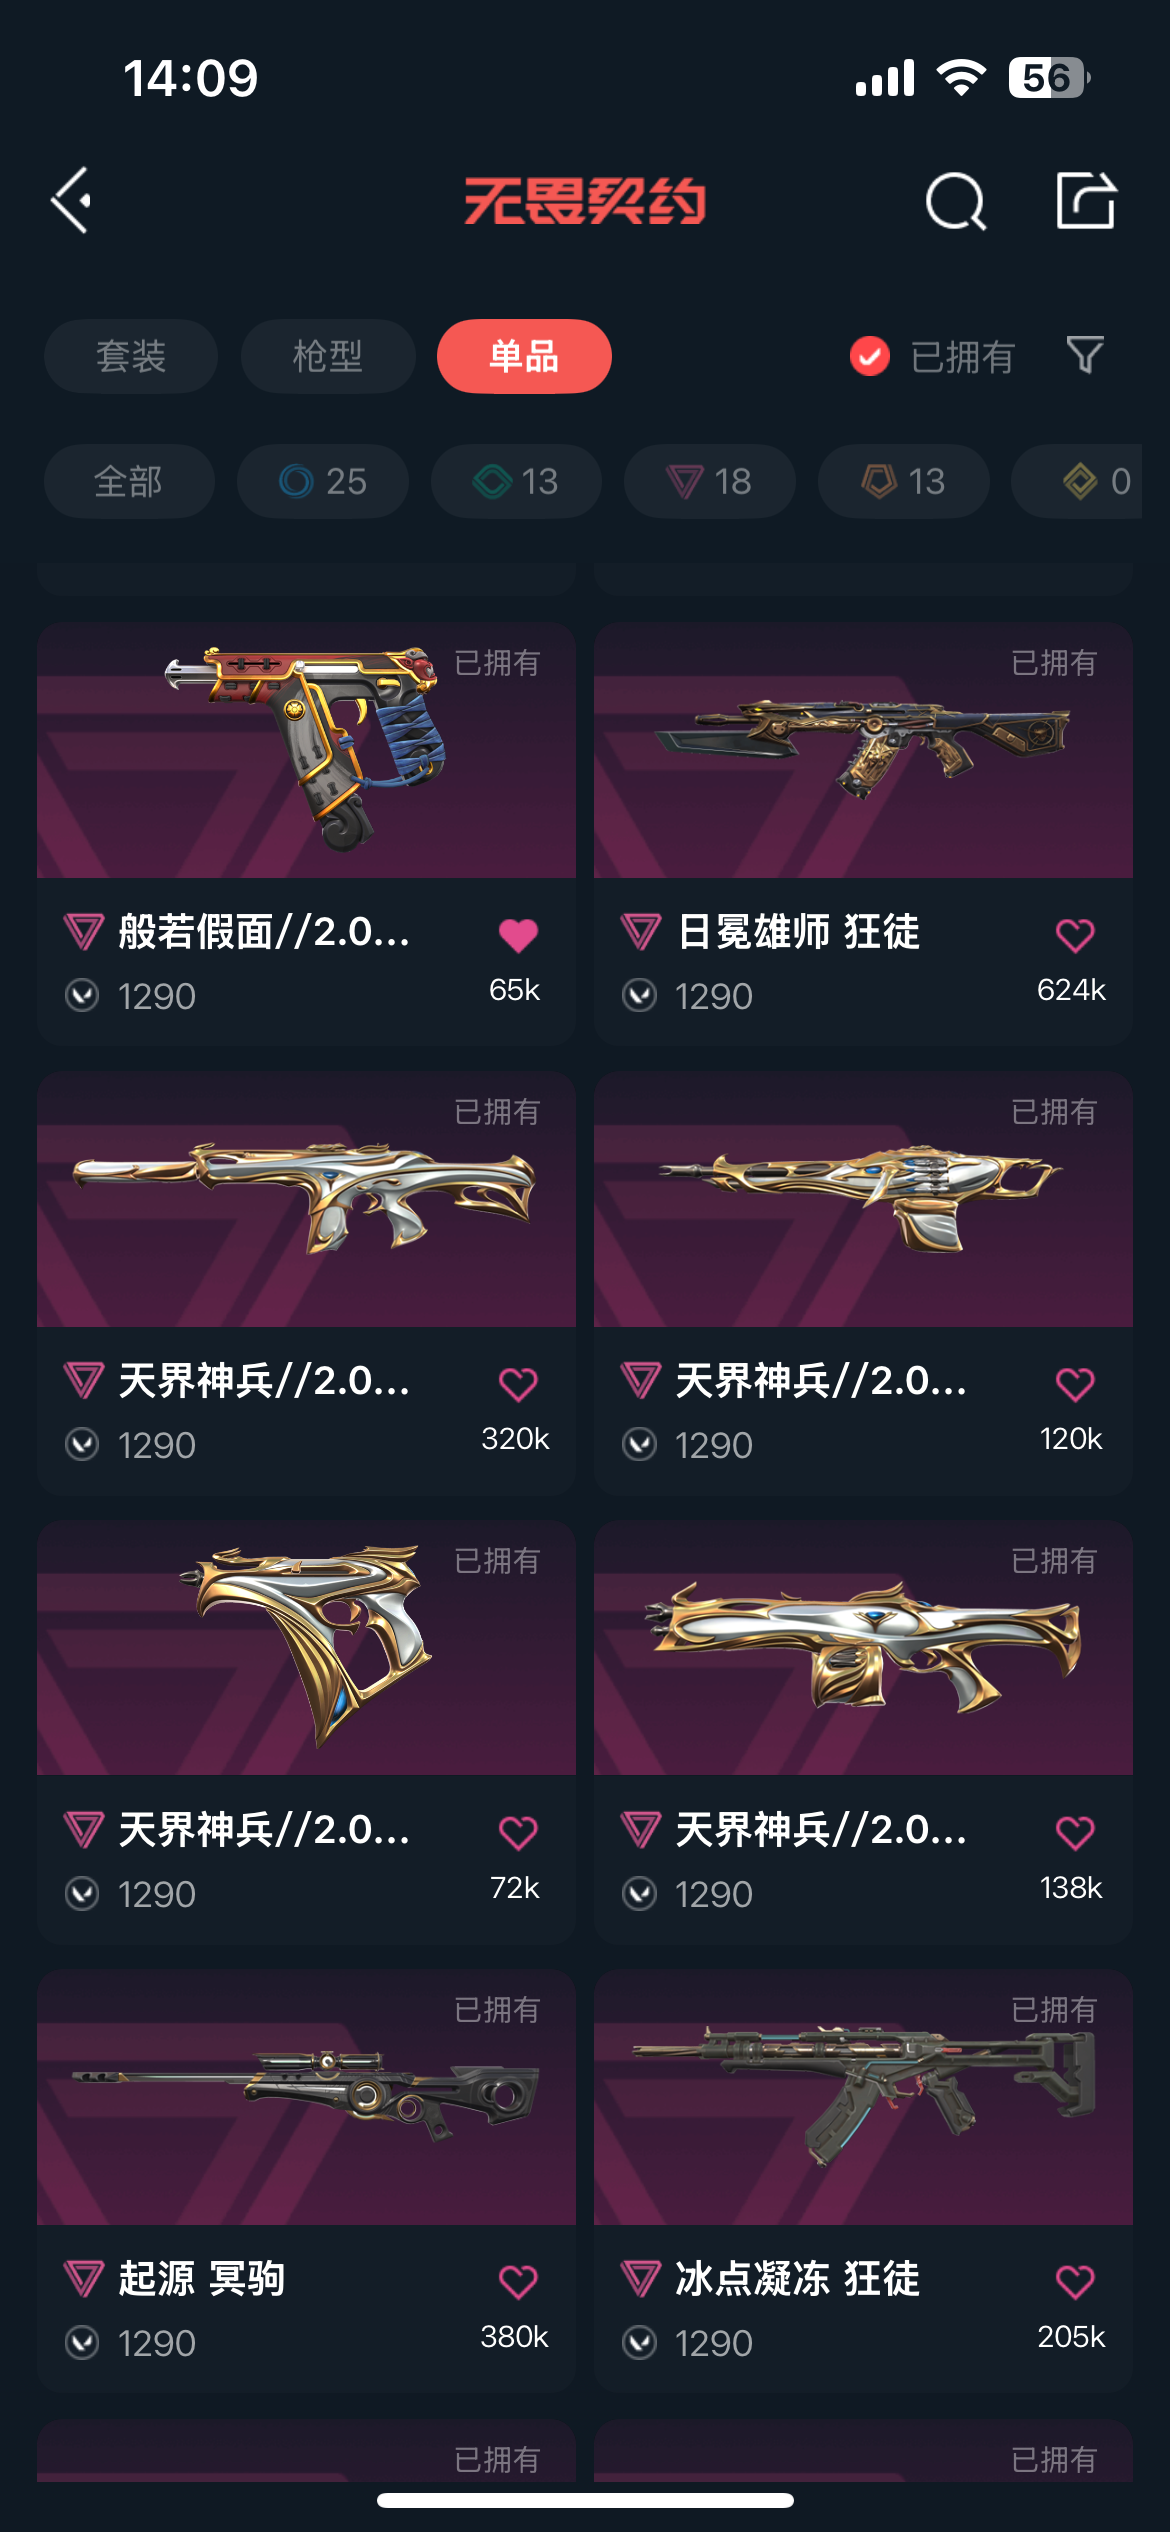Open the 日冕雄师 狂徒 rifle thumbnail

[x=863, y=750]
